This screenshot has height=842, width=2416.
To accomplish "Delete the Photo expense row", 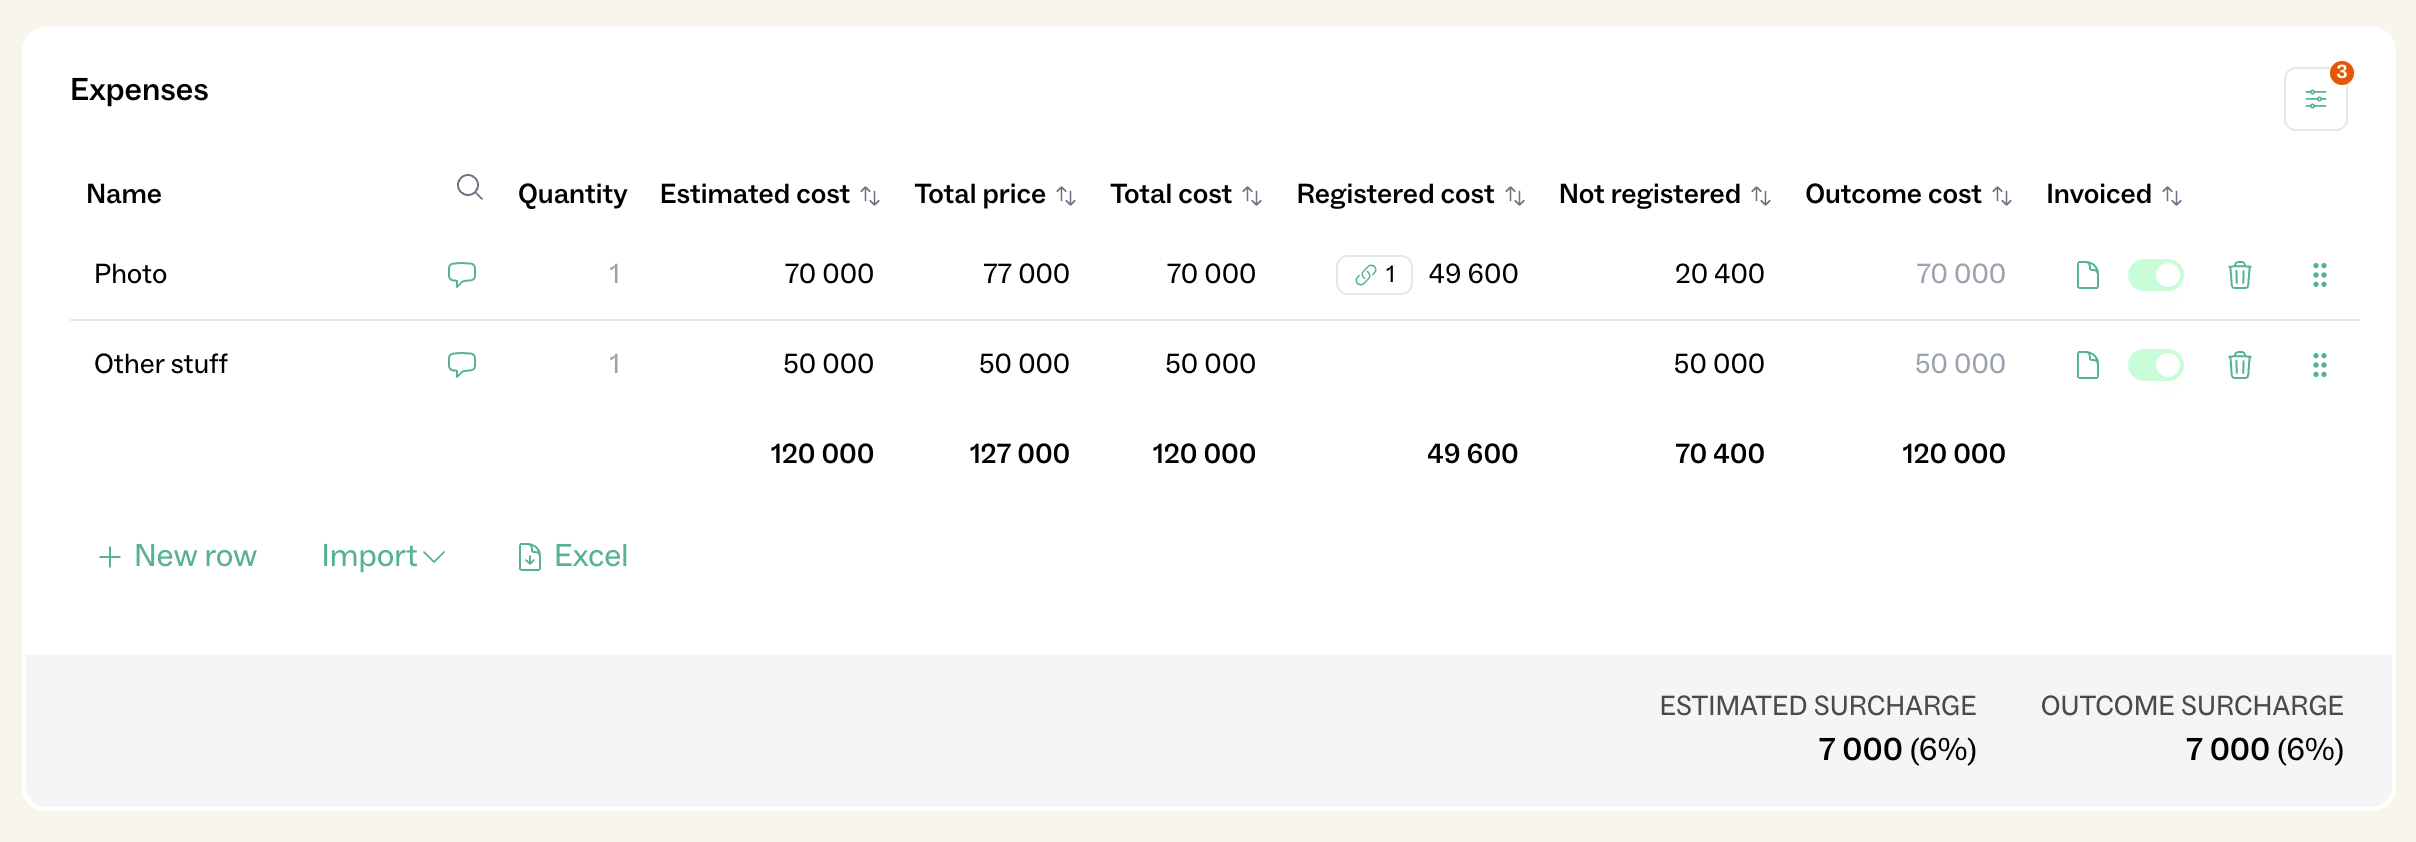I will pos(2239,275).
